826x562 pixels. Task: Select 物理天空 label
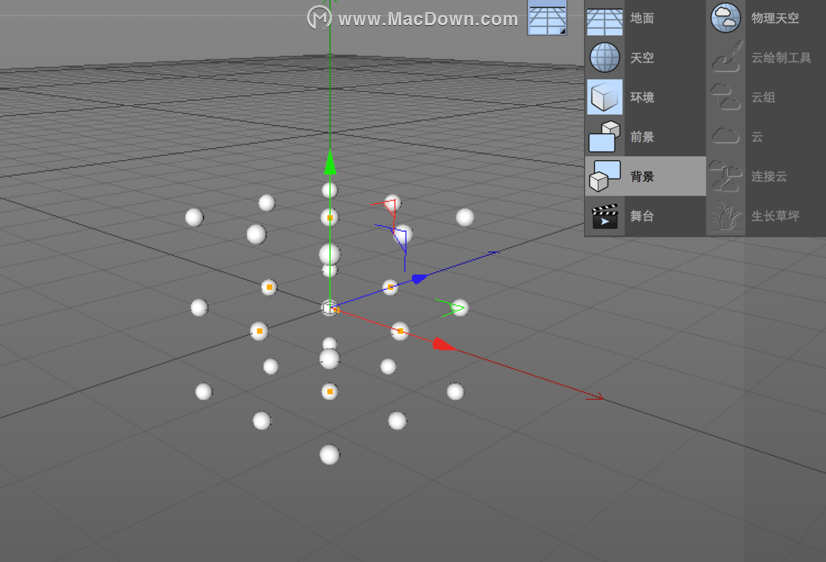pos(775,18)
